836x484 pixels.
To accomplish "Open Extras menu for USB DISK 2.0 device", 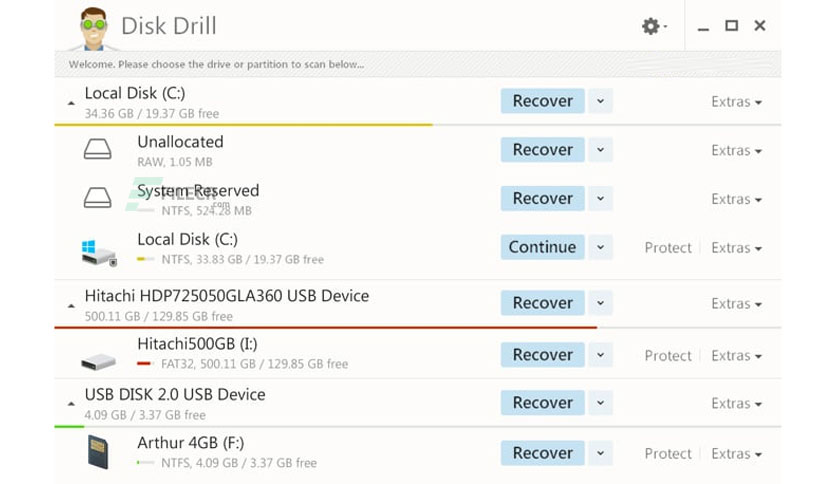I will point(736,404).
